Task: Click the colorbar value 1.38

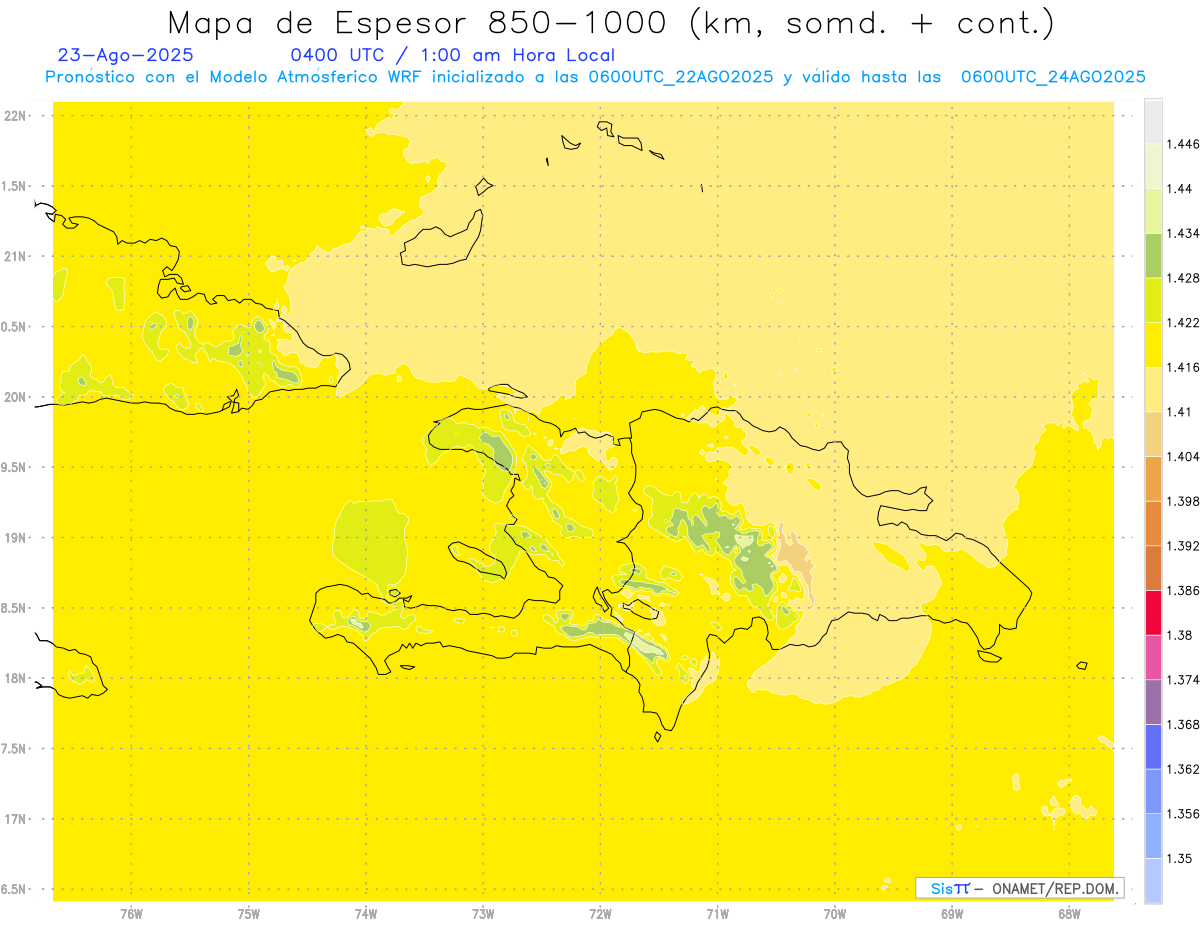Action: pos(1180,635)
